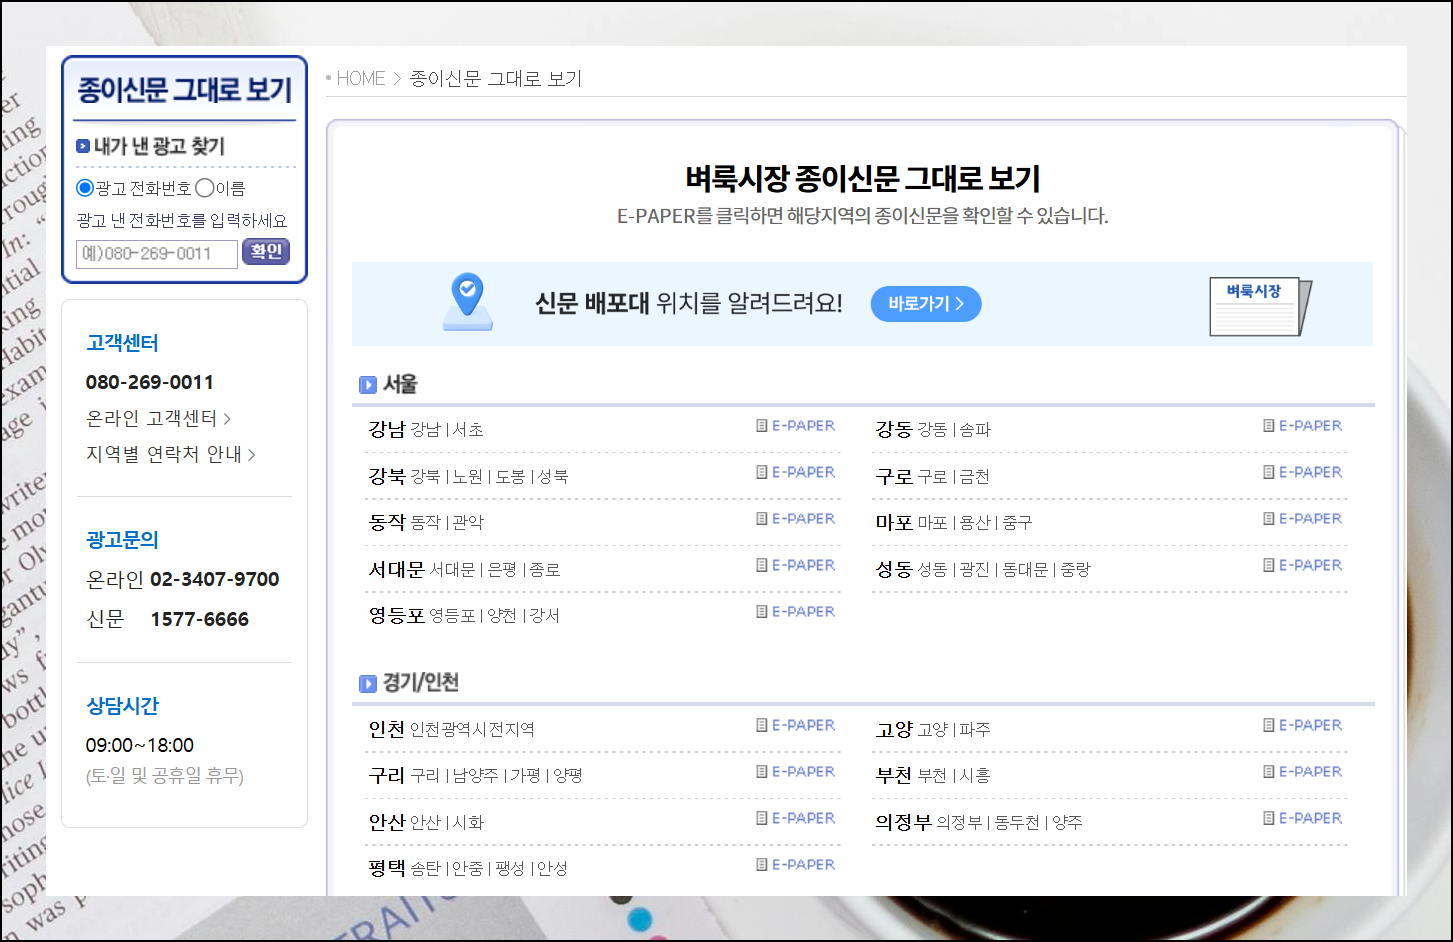Click the 고양 region name

point(894,729)
